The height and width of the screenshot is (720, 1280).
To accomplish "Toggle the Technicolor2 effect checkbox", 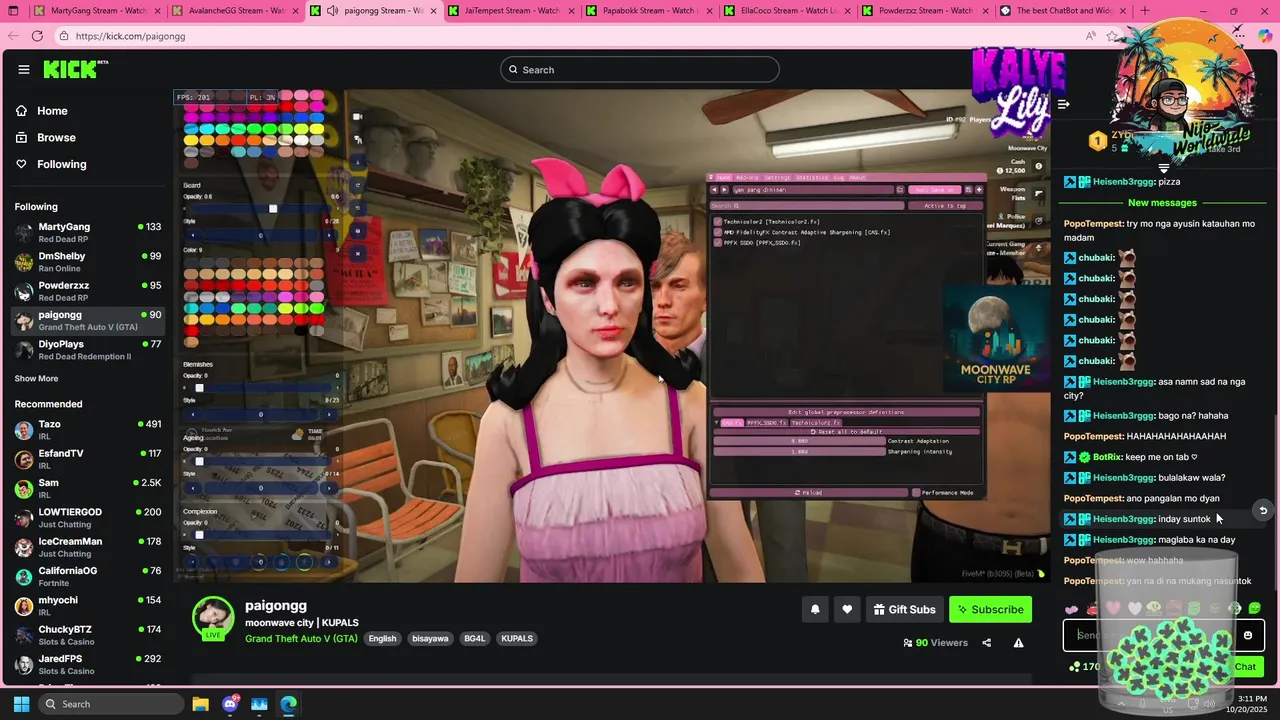I will point(717,221).
